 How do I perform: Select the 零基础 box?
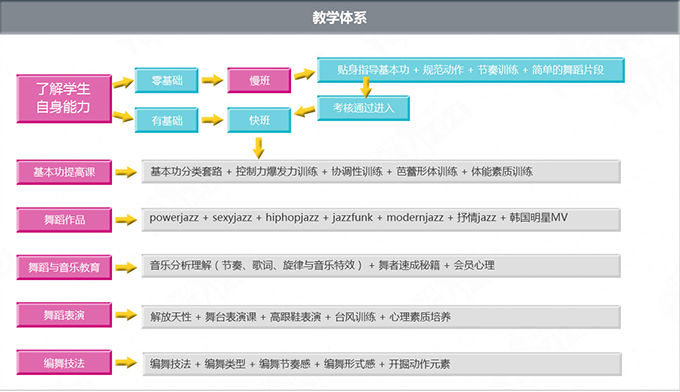click(x=167, y=80)
